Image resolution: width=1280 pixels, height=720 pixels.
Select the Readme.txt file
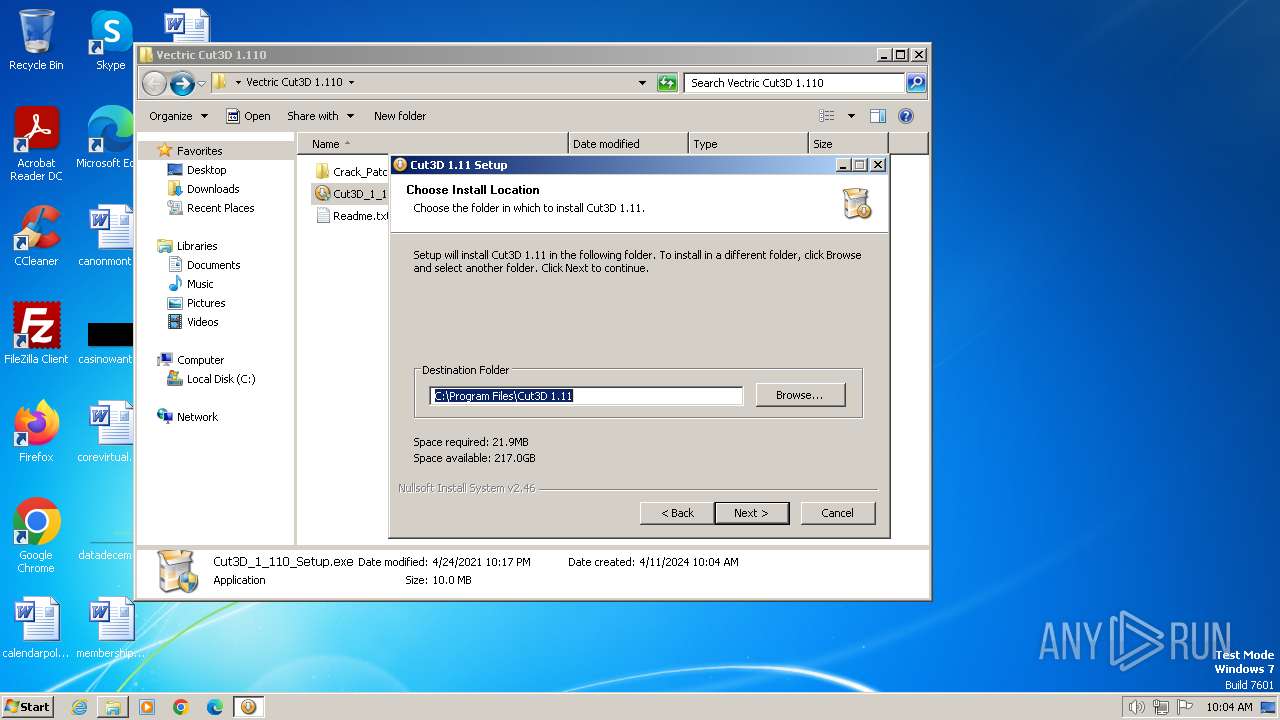[x=351, y=216]
